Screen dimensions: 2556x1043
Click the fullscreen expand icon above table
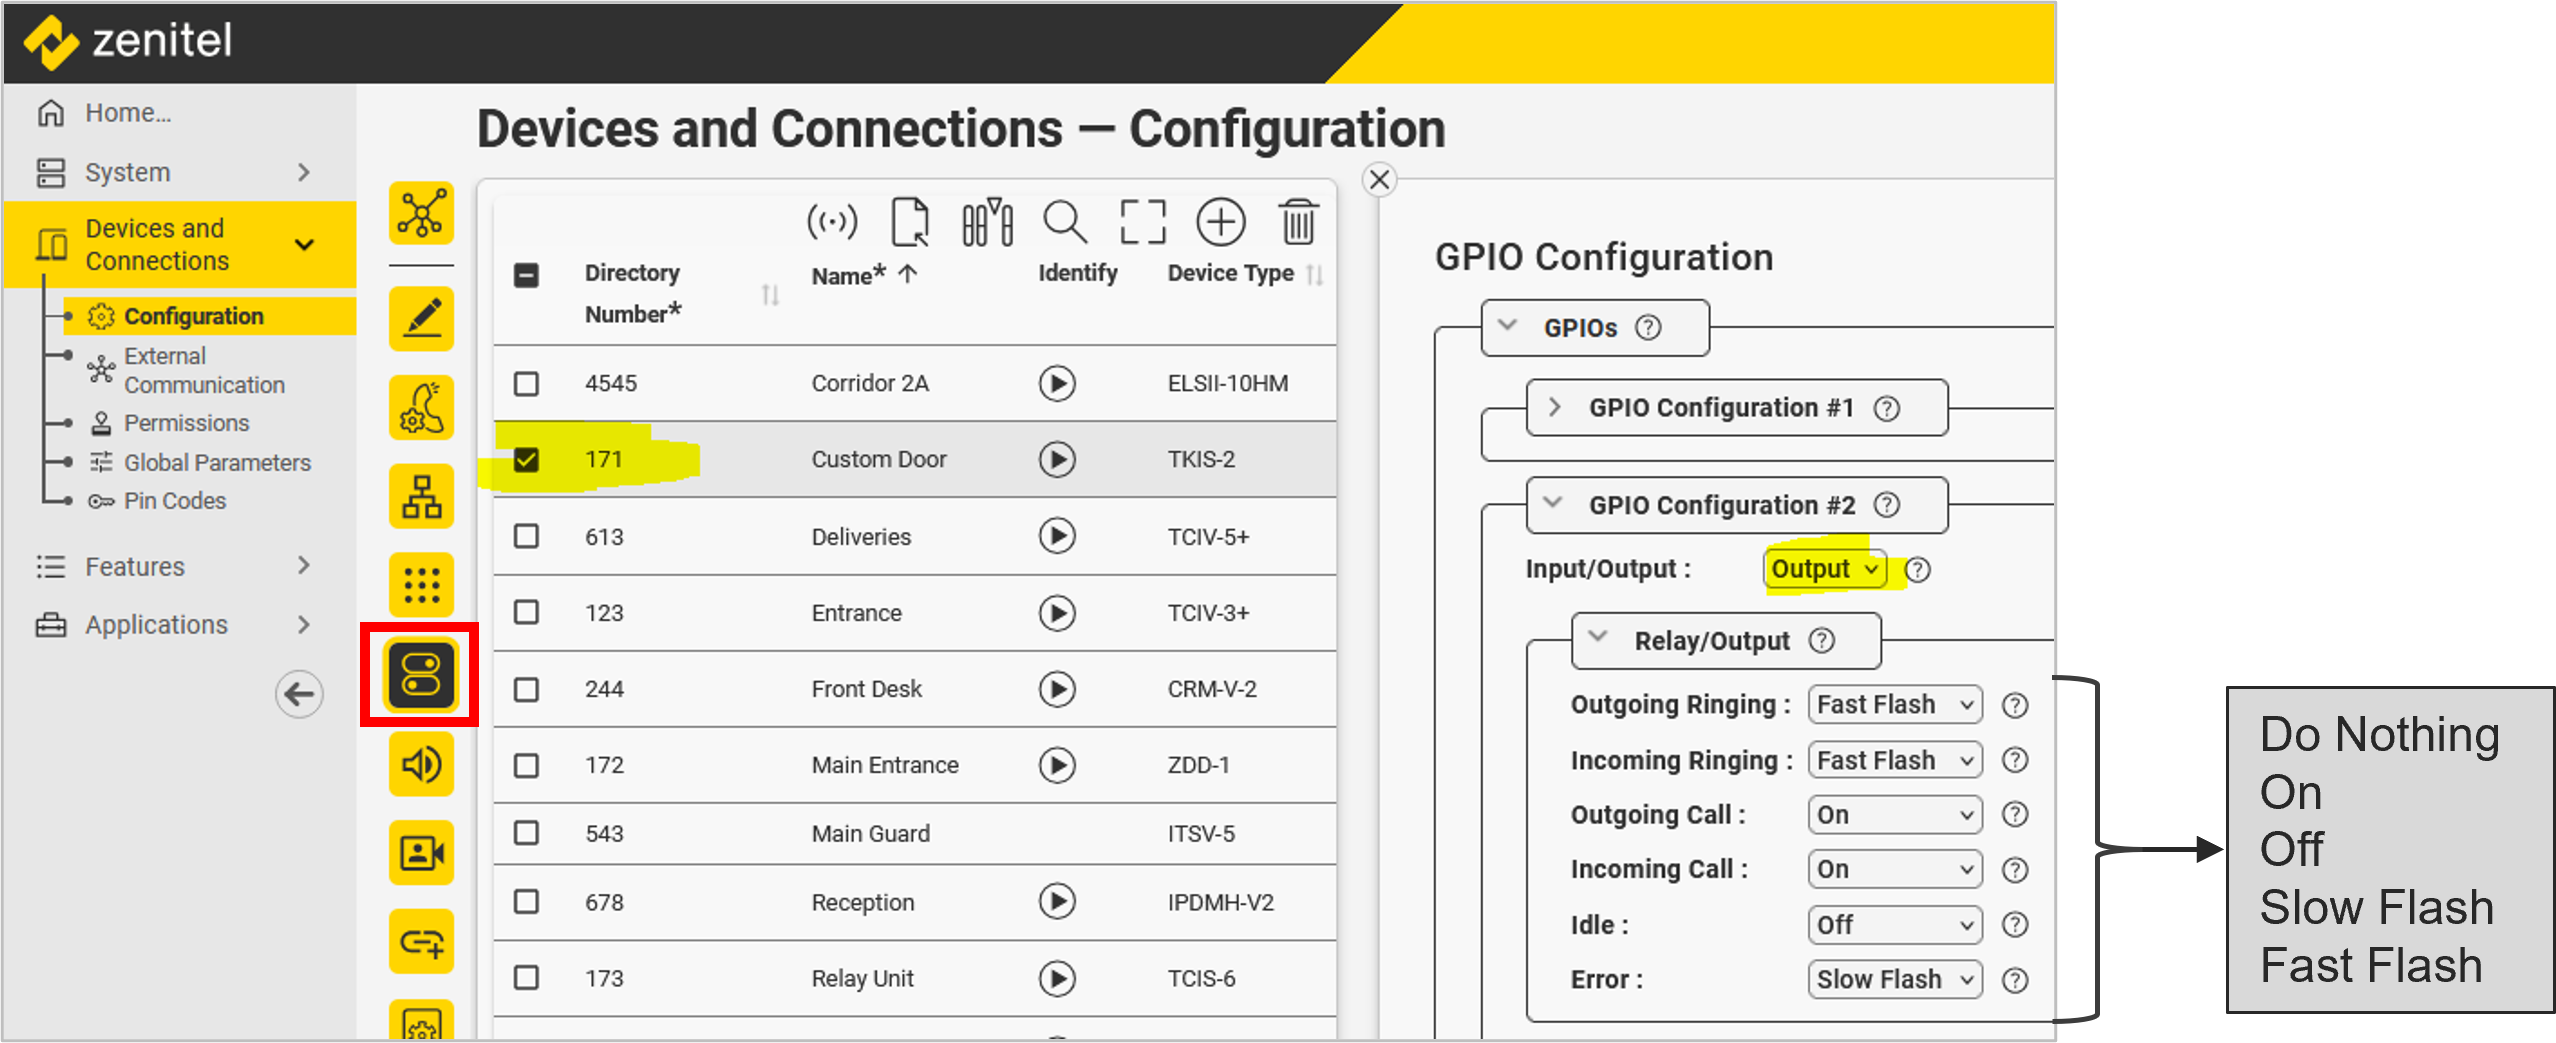[1142, 221]
